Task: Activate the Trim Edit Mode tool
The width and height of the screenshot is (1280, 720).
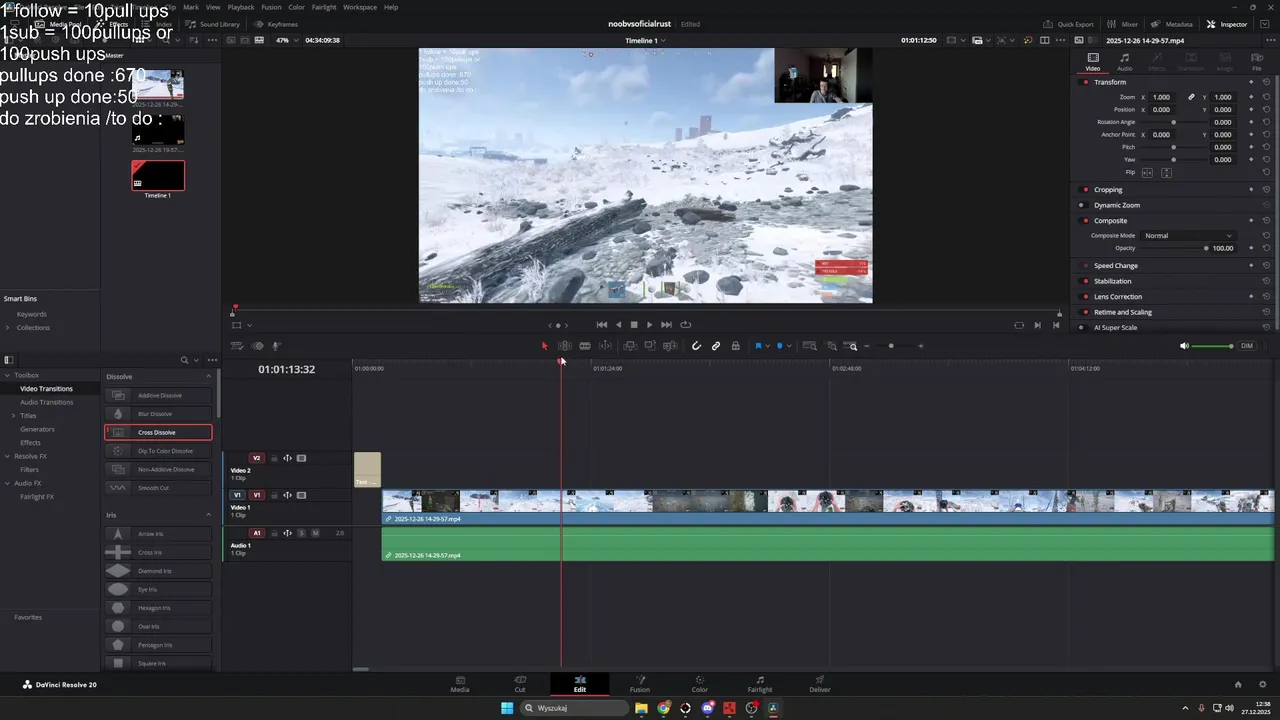Action: (x=565, y=346)
